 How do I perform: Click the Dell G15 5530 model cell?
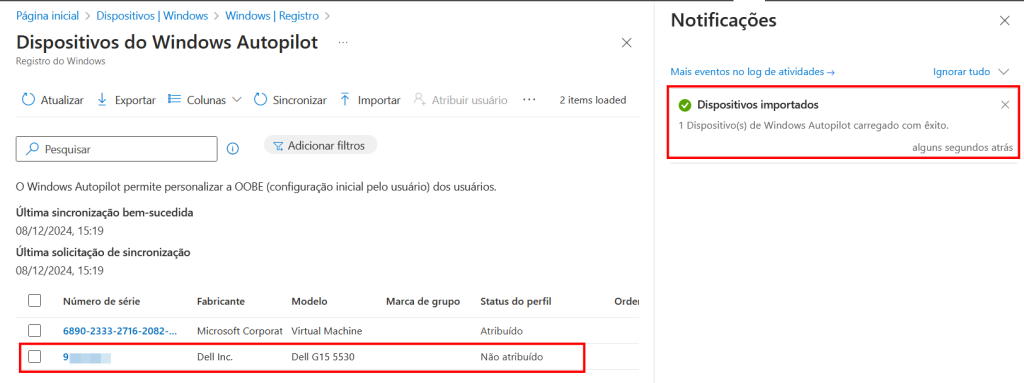[x=323, y=358]
